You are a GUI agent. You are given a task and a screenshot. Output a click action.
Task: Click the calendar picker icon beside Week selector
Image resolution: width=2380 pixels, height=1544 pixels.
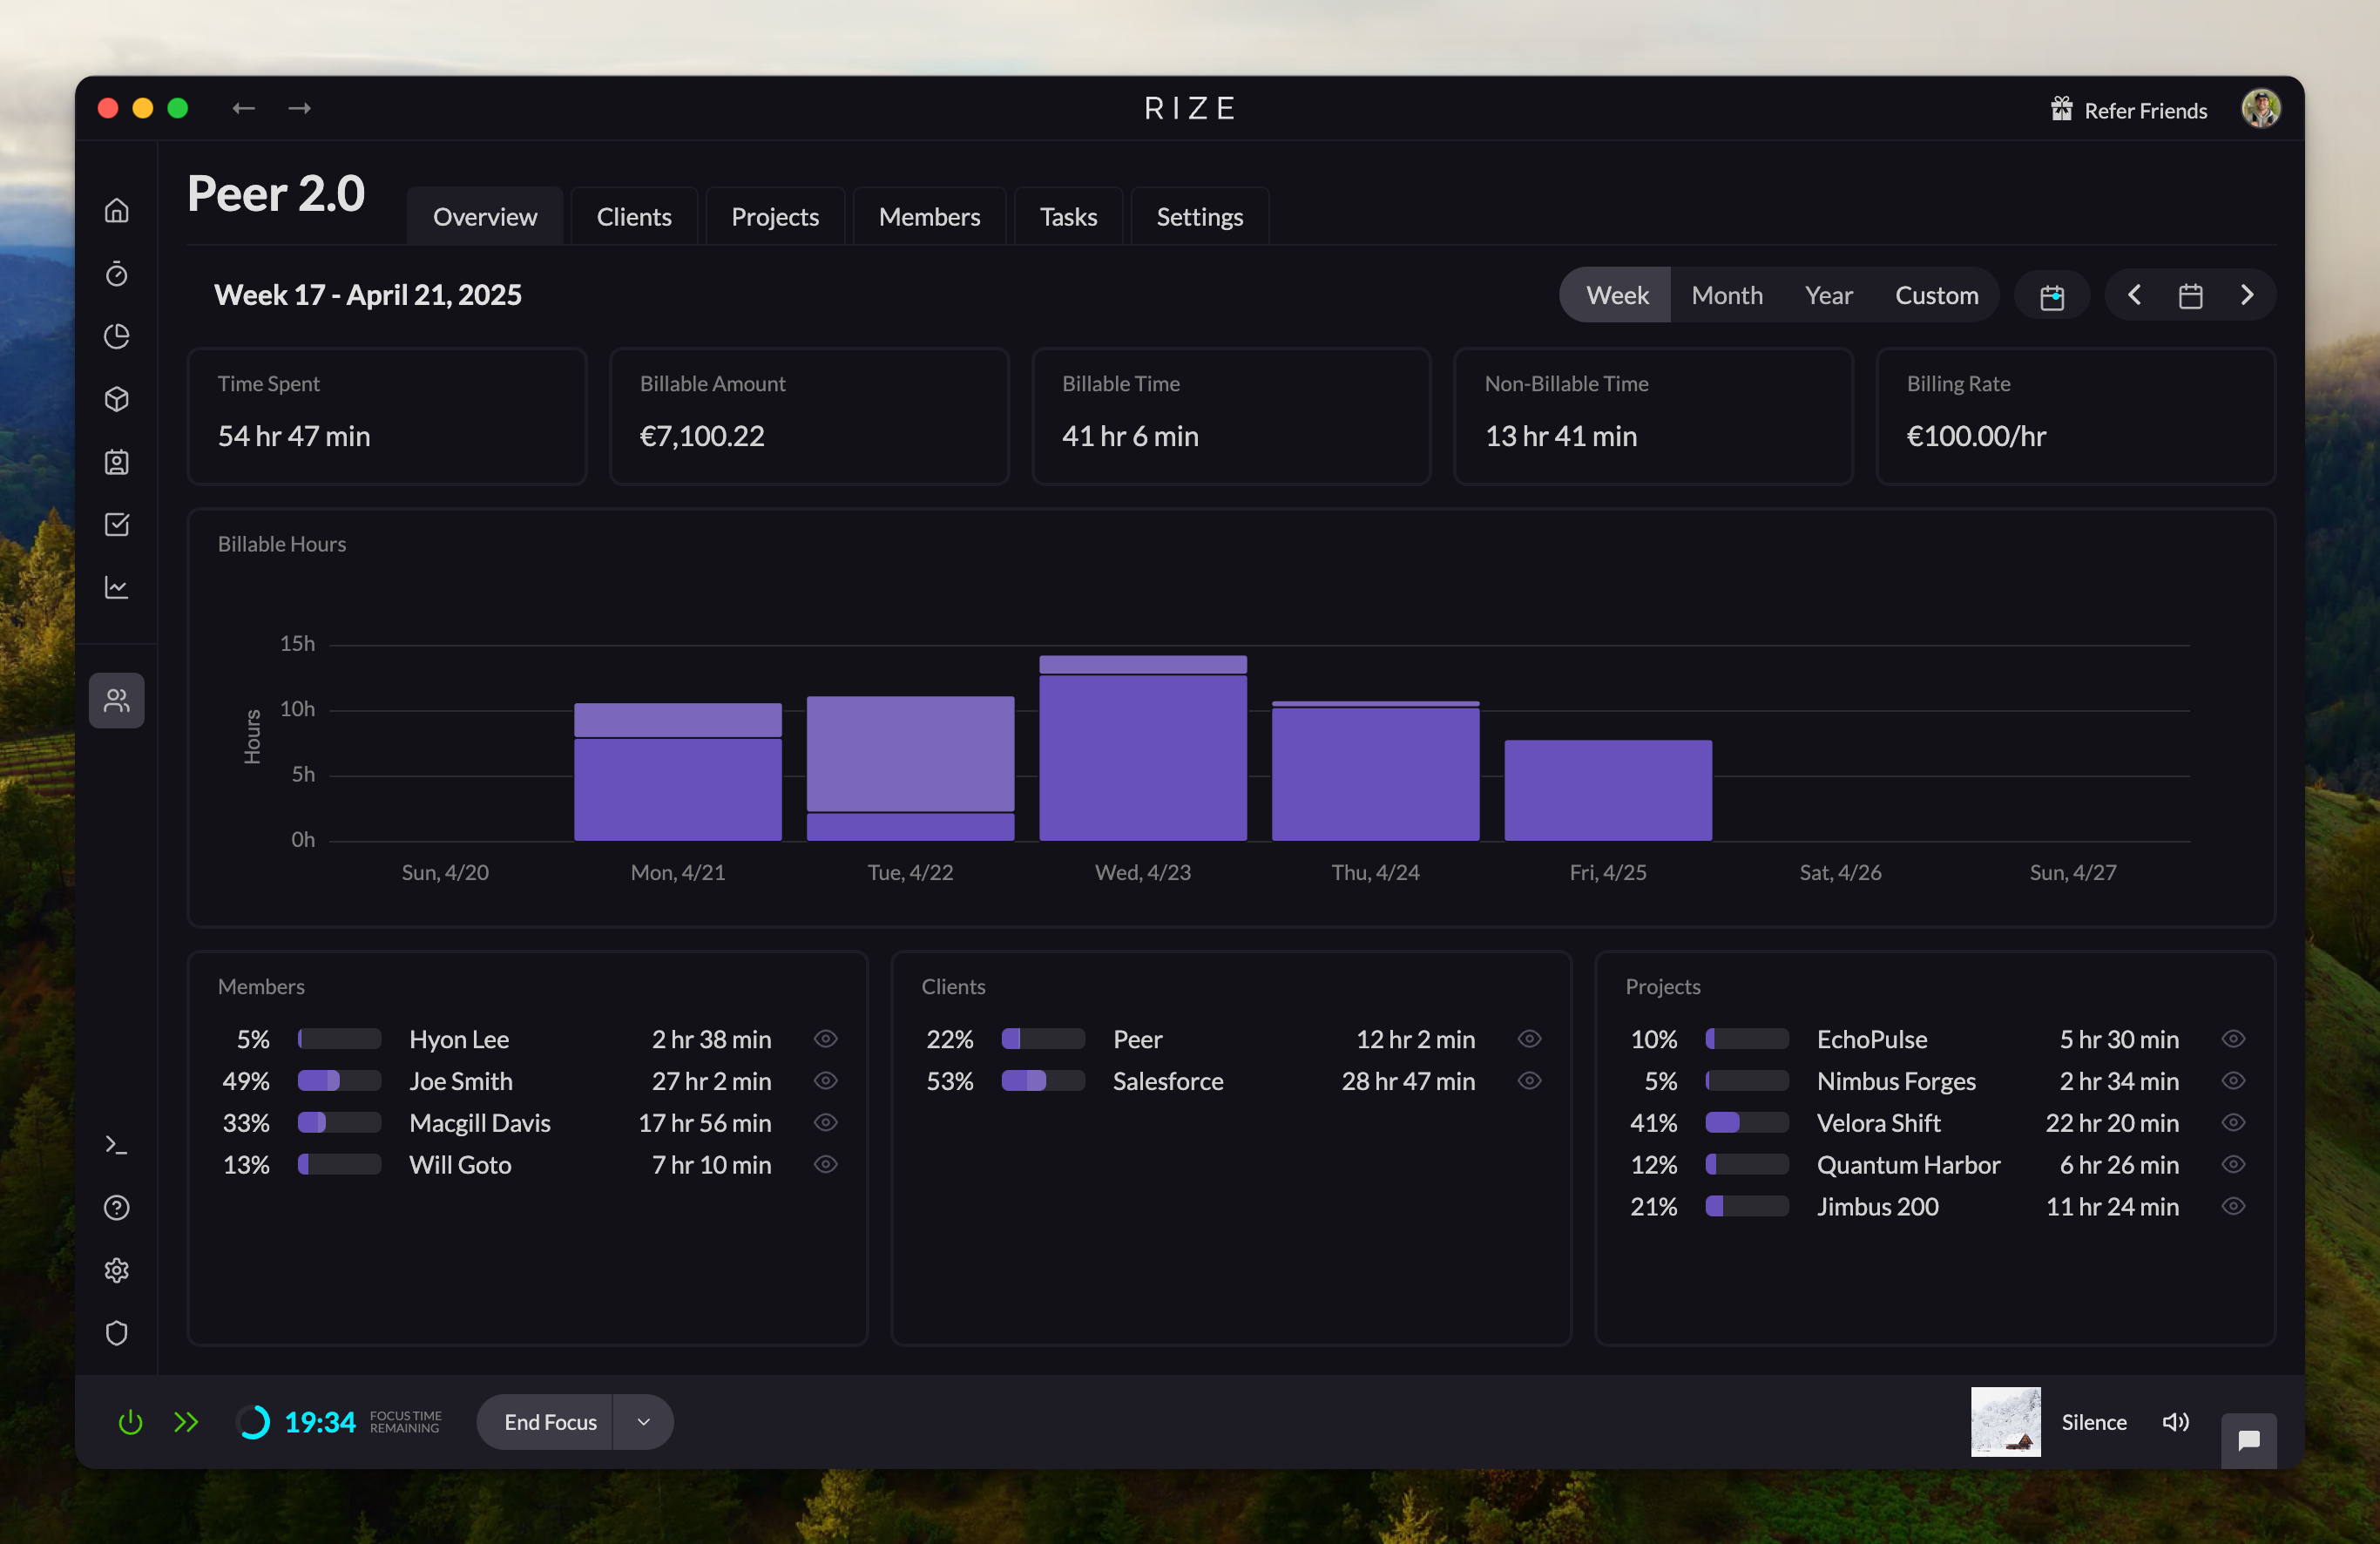tap(2052, 294)
